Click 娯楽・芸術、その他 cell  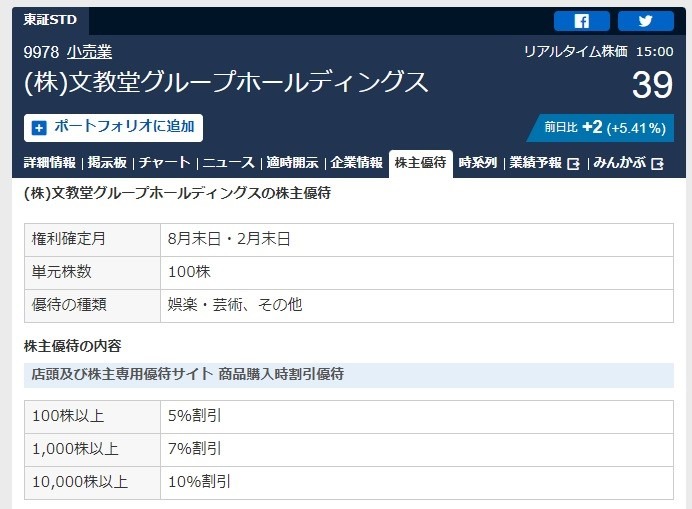(417, 306)
